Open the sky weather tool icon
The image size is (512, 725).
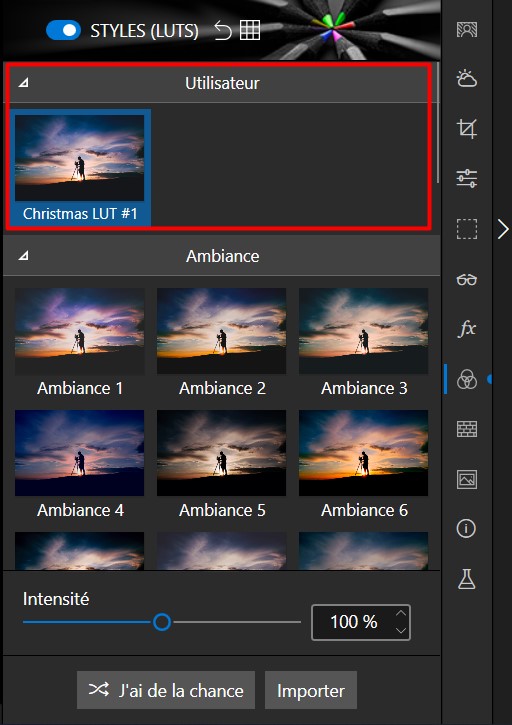coord(467,79)
